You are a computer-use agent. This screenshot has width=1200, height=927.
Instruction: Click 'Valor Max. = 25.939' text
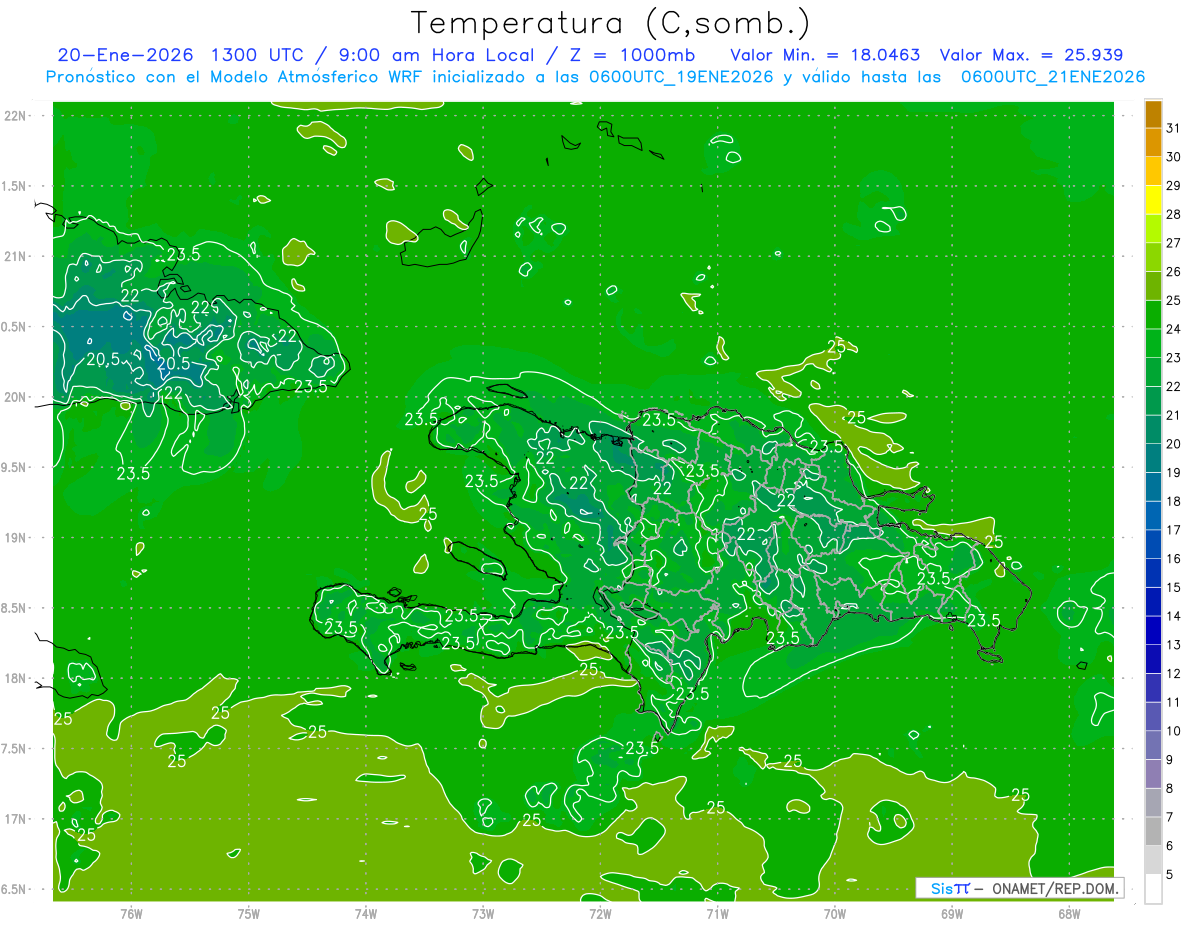(1031, 56)
